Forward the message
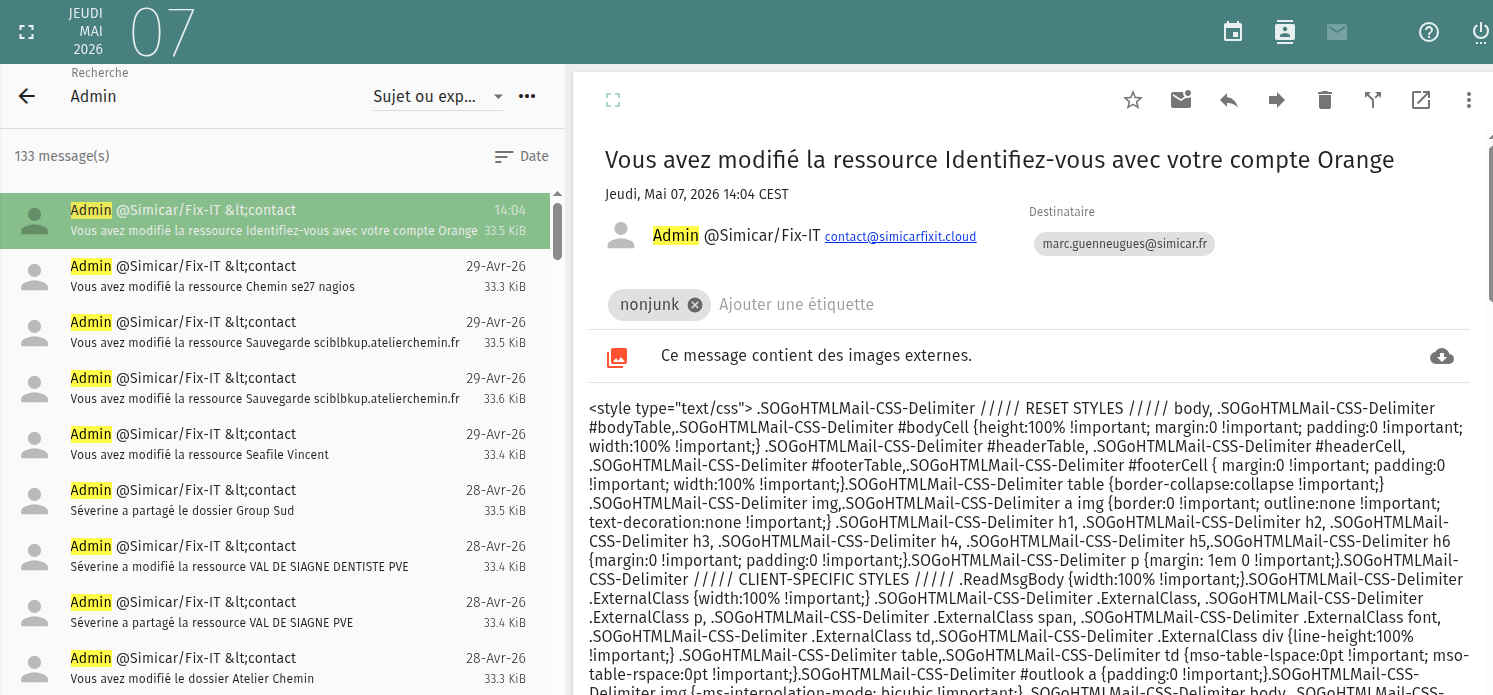This screenshot has width=1493, height=695. tap(1277, 100)
